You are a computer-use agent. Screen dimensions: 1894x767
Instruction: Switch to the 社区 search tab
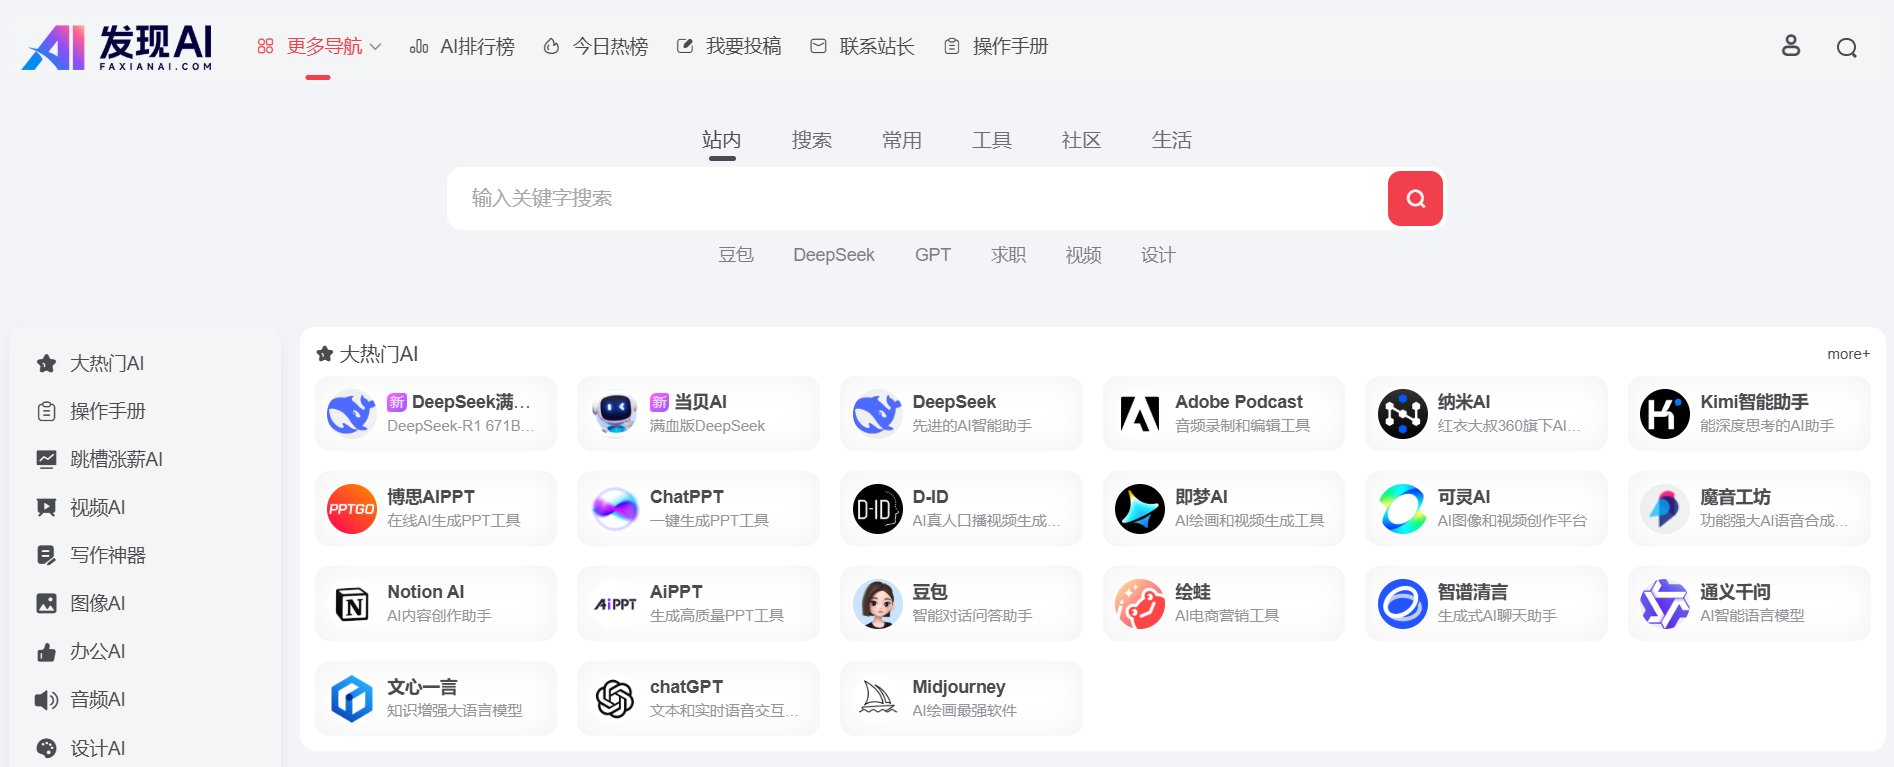1081,140
